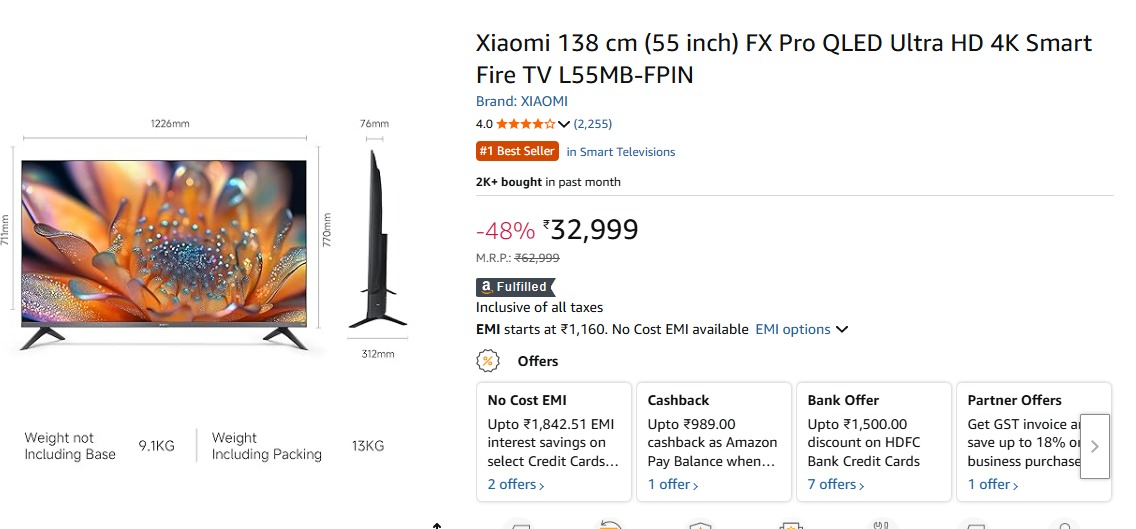Image resolution: width=1136 pixels, height=529 pixels.
Task: Click the Amazon Fulfilled badge
Action: (x=515, y=287)
